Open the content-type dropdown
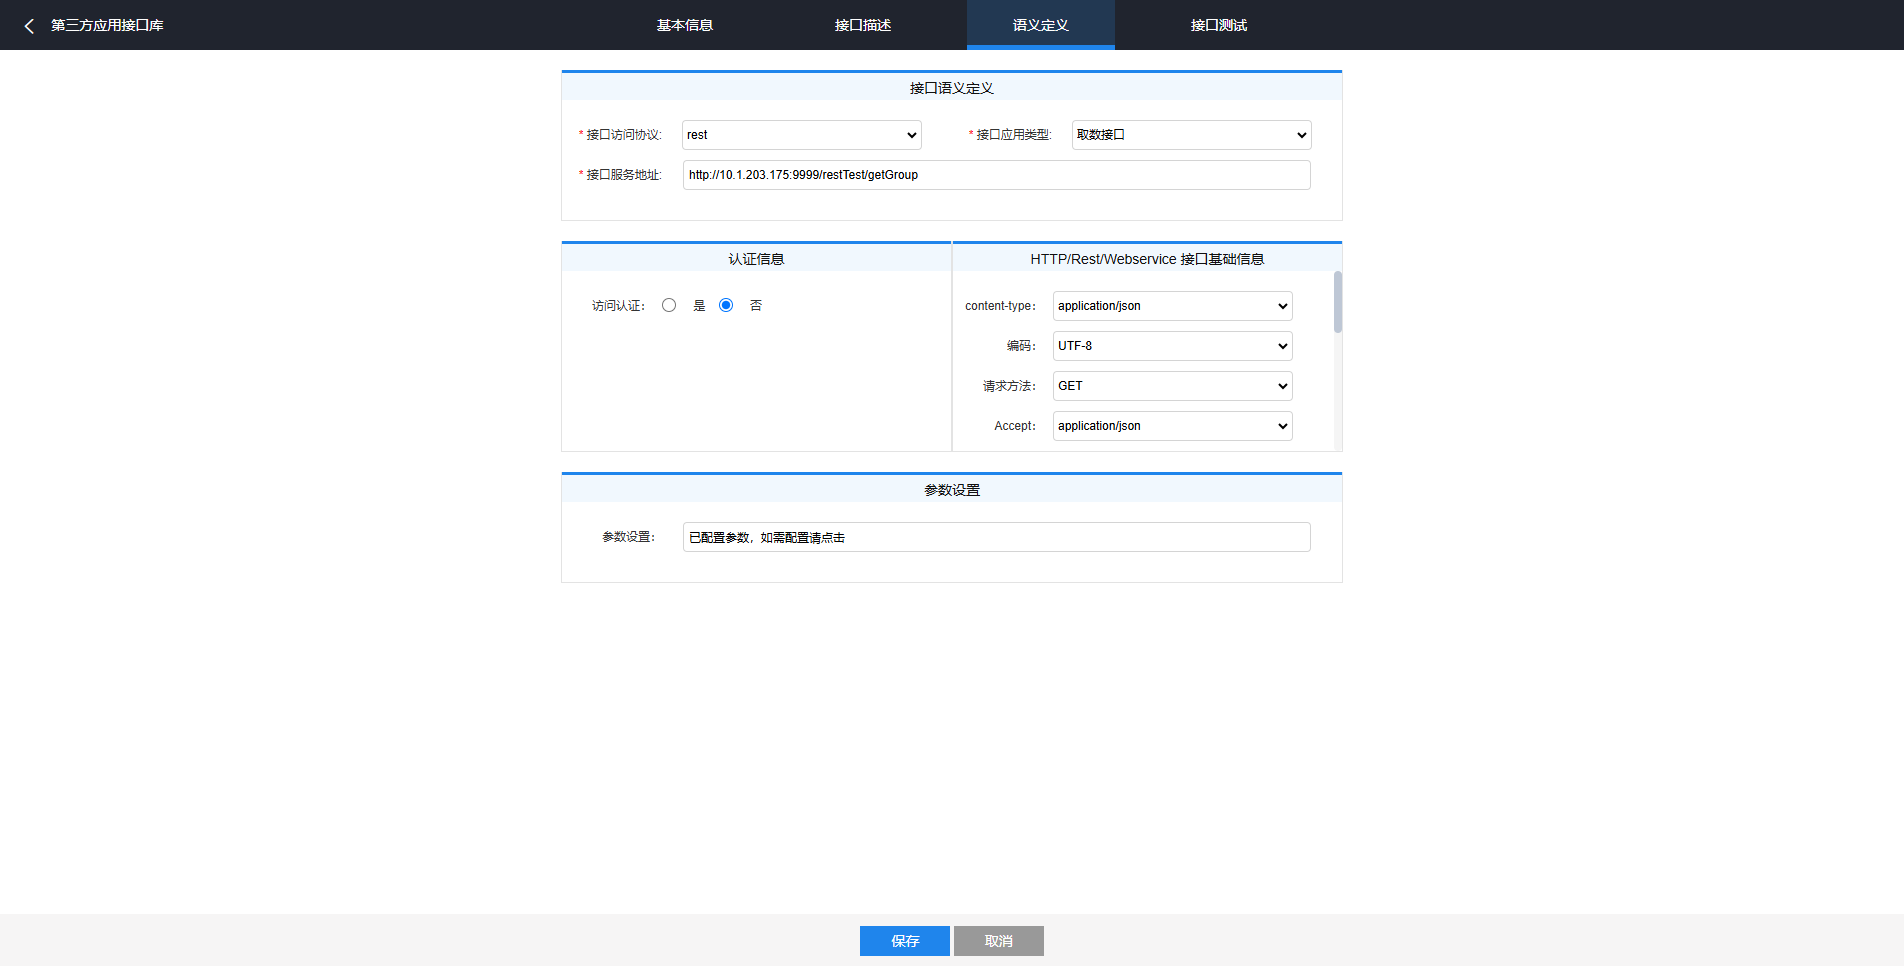 [1172, 306]
